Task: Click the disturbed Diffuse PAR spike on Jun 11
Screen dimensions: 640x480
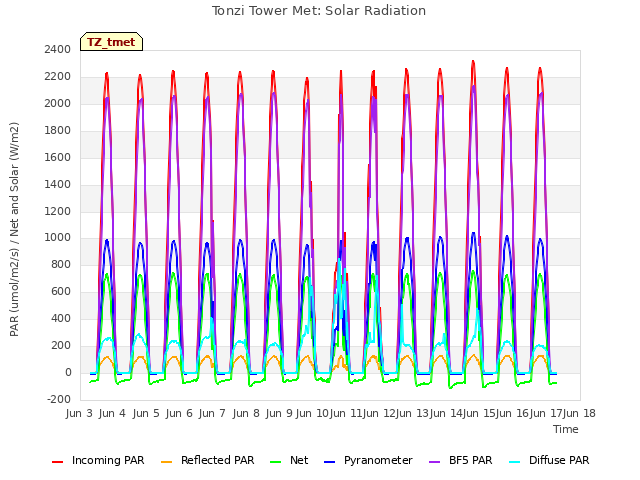Action: (x=339, y=261)
